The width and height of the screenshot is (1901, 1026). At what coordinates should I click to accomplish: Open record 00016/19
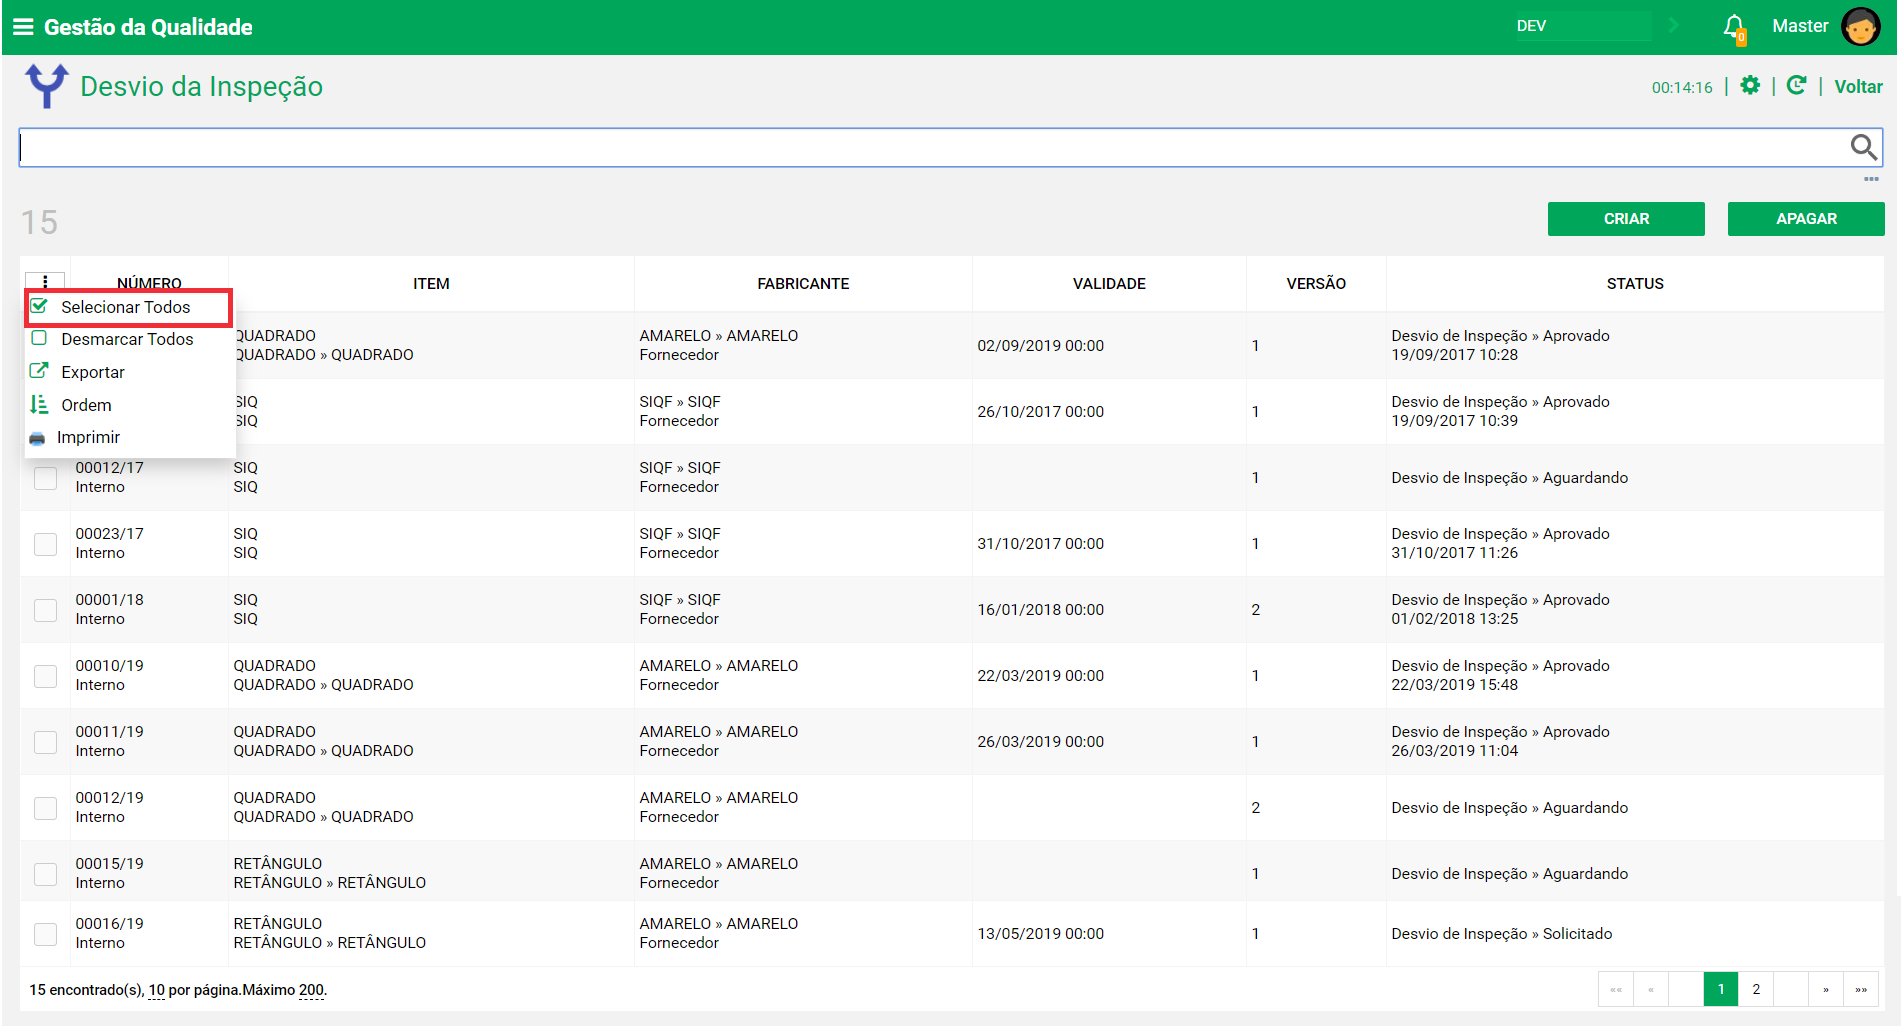coord(109,924)
